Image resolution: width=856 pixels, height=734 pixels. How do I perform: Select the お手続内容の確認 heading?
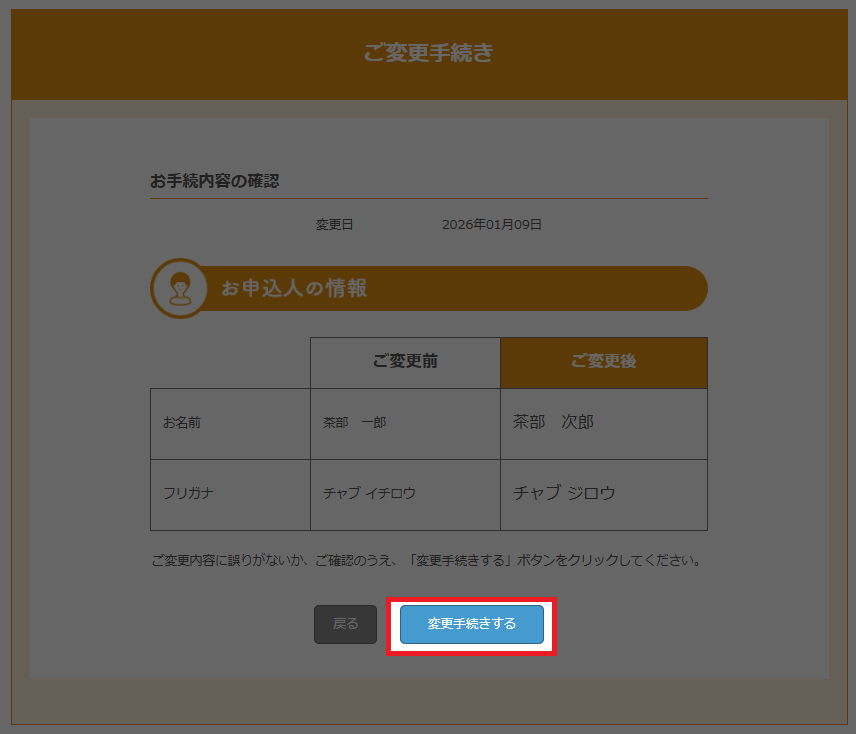click(x=214, y=181)
